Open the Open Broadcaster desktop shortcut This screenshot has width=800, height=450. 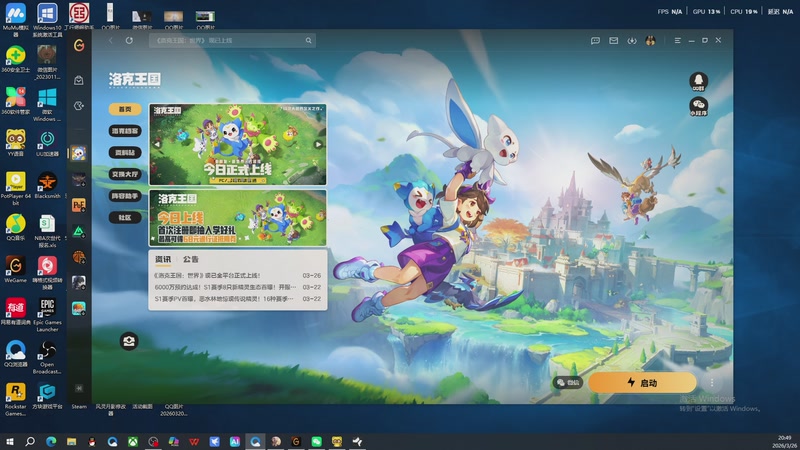(47, 357)
